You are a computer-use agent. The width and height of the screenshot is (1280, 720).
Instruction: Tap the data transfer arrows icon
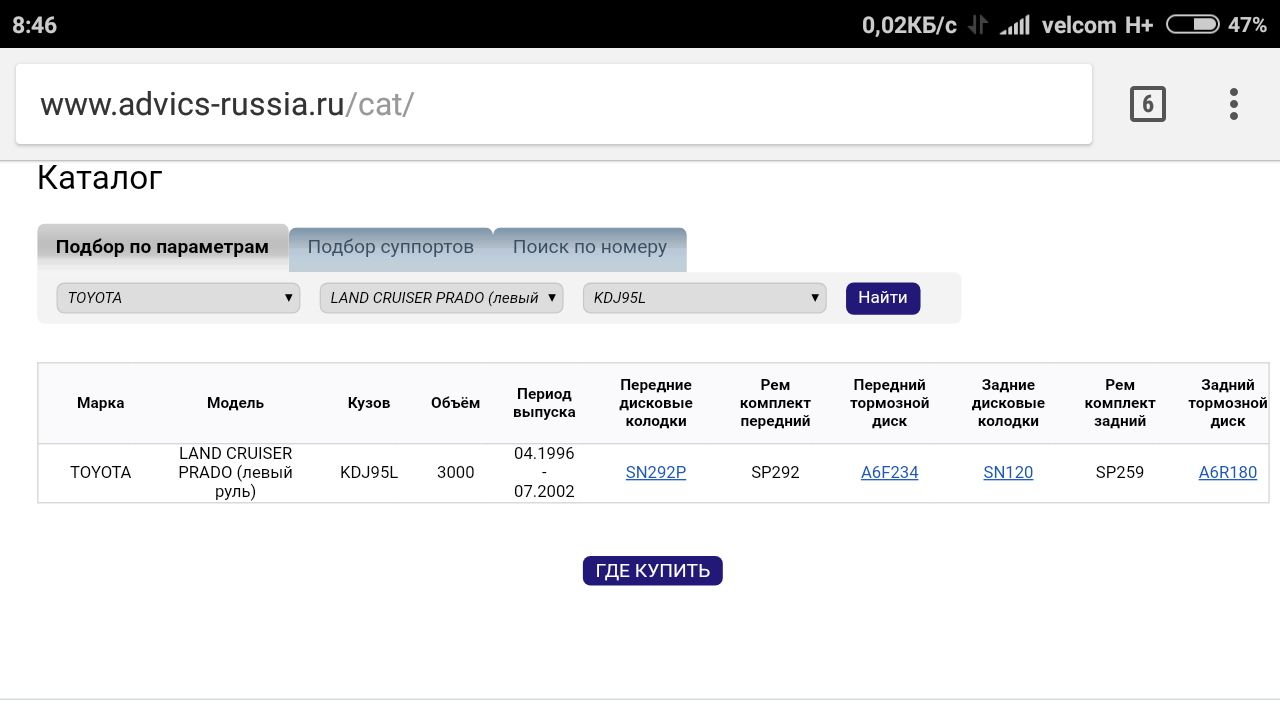(978, 25)
